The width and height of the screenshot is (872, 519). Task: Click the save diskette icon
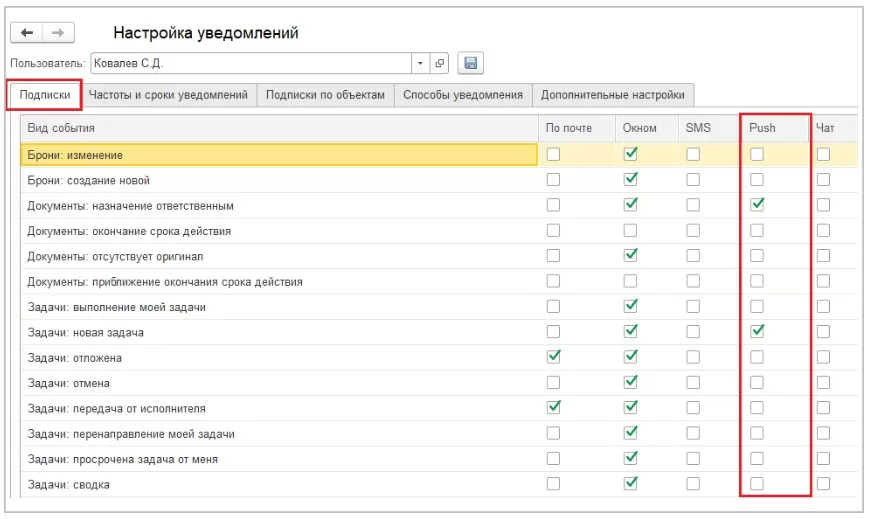[470, 63]
